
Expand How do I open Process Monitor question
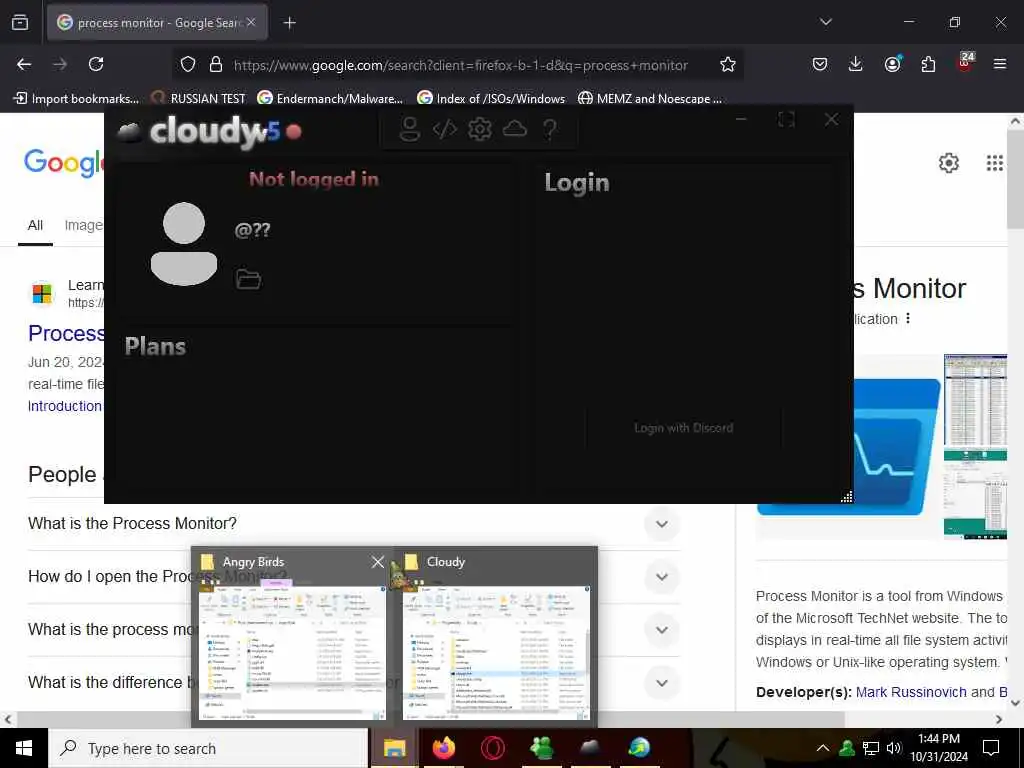[x=662, y=577]
